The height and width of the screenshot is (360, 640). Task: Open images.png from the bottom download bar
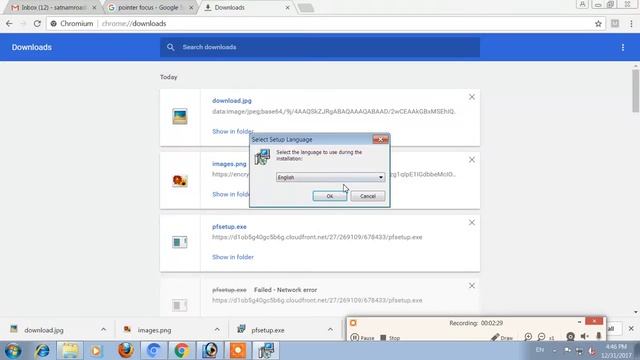pyautogui.click(x=154, y=330)
